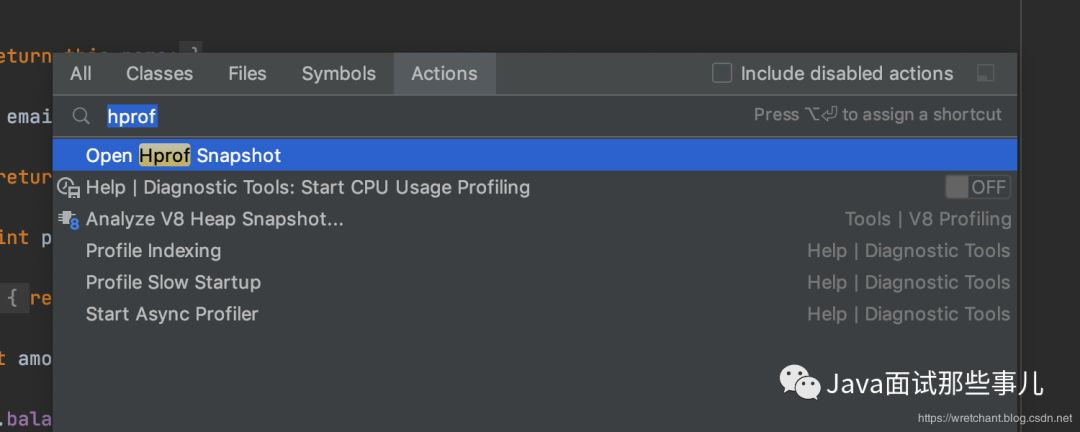Open the wretchant.blog.csdn.net link

click(x=995, y=418)
